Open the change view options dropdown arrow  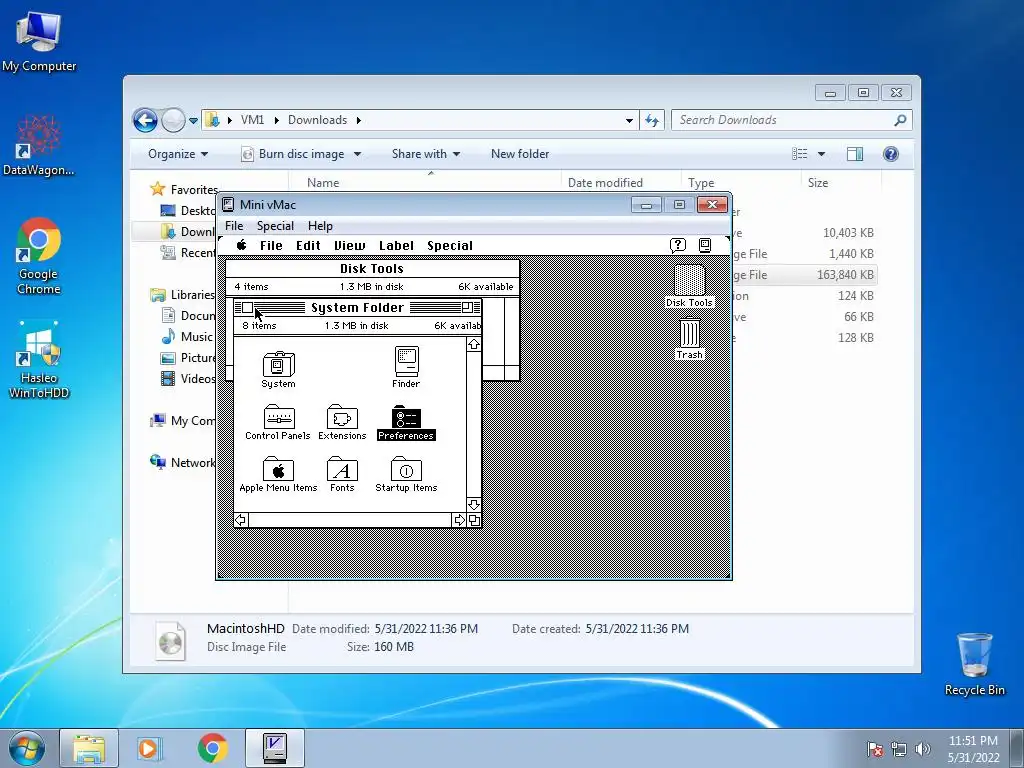point(822,154)
